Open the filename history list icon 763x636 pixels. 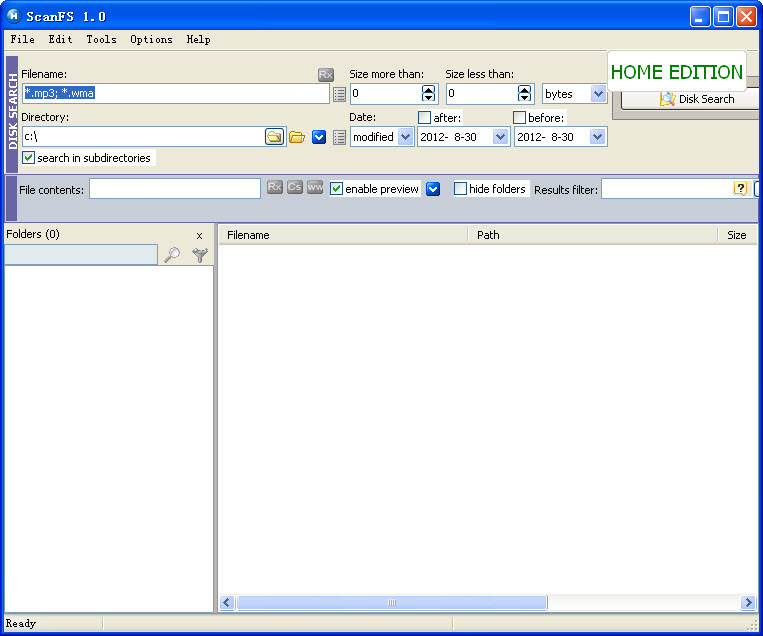(x=339, y=94)
